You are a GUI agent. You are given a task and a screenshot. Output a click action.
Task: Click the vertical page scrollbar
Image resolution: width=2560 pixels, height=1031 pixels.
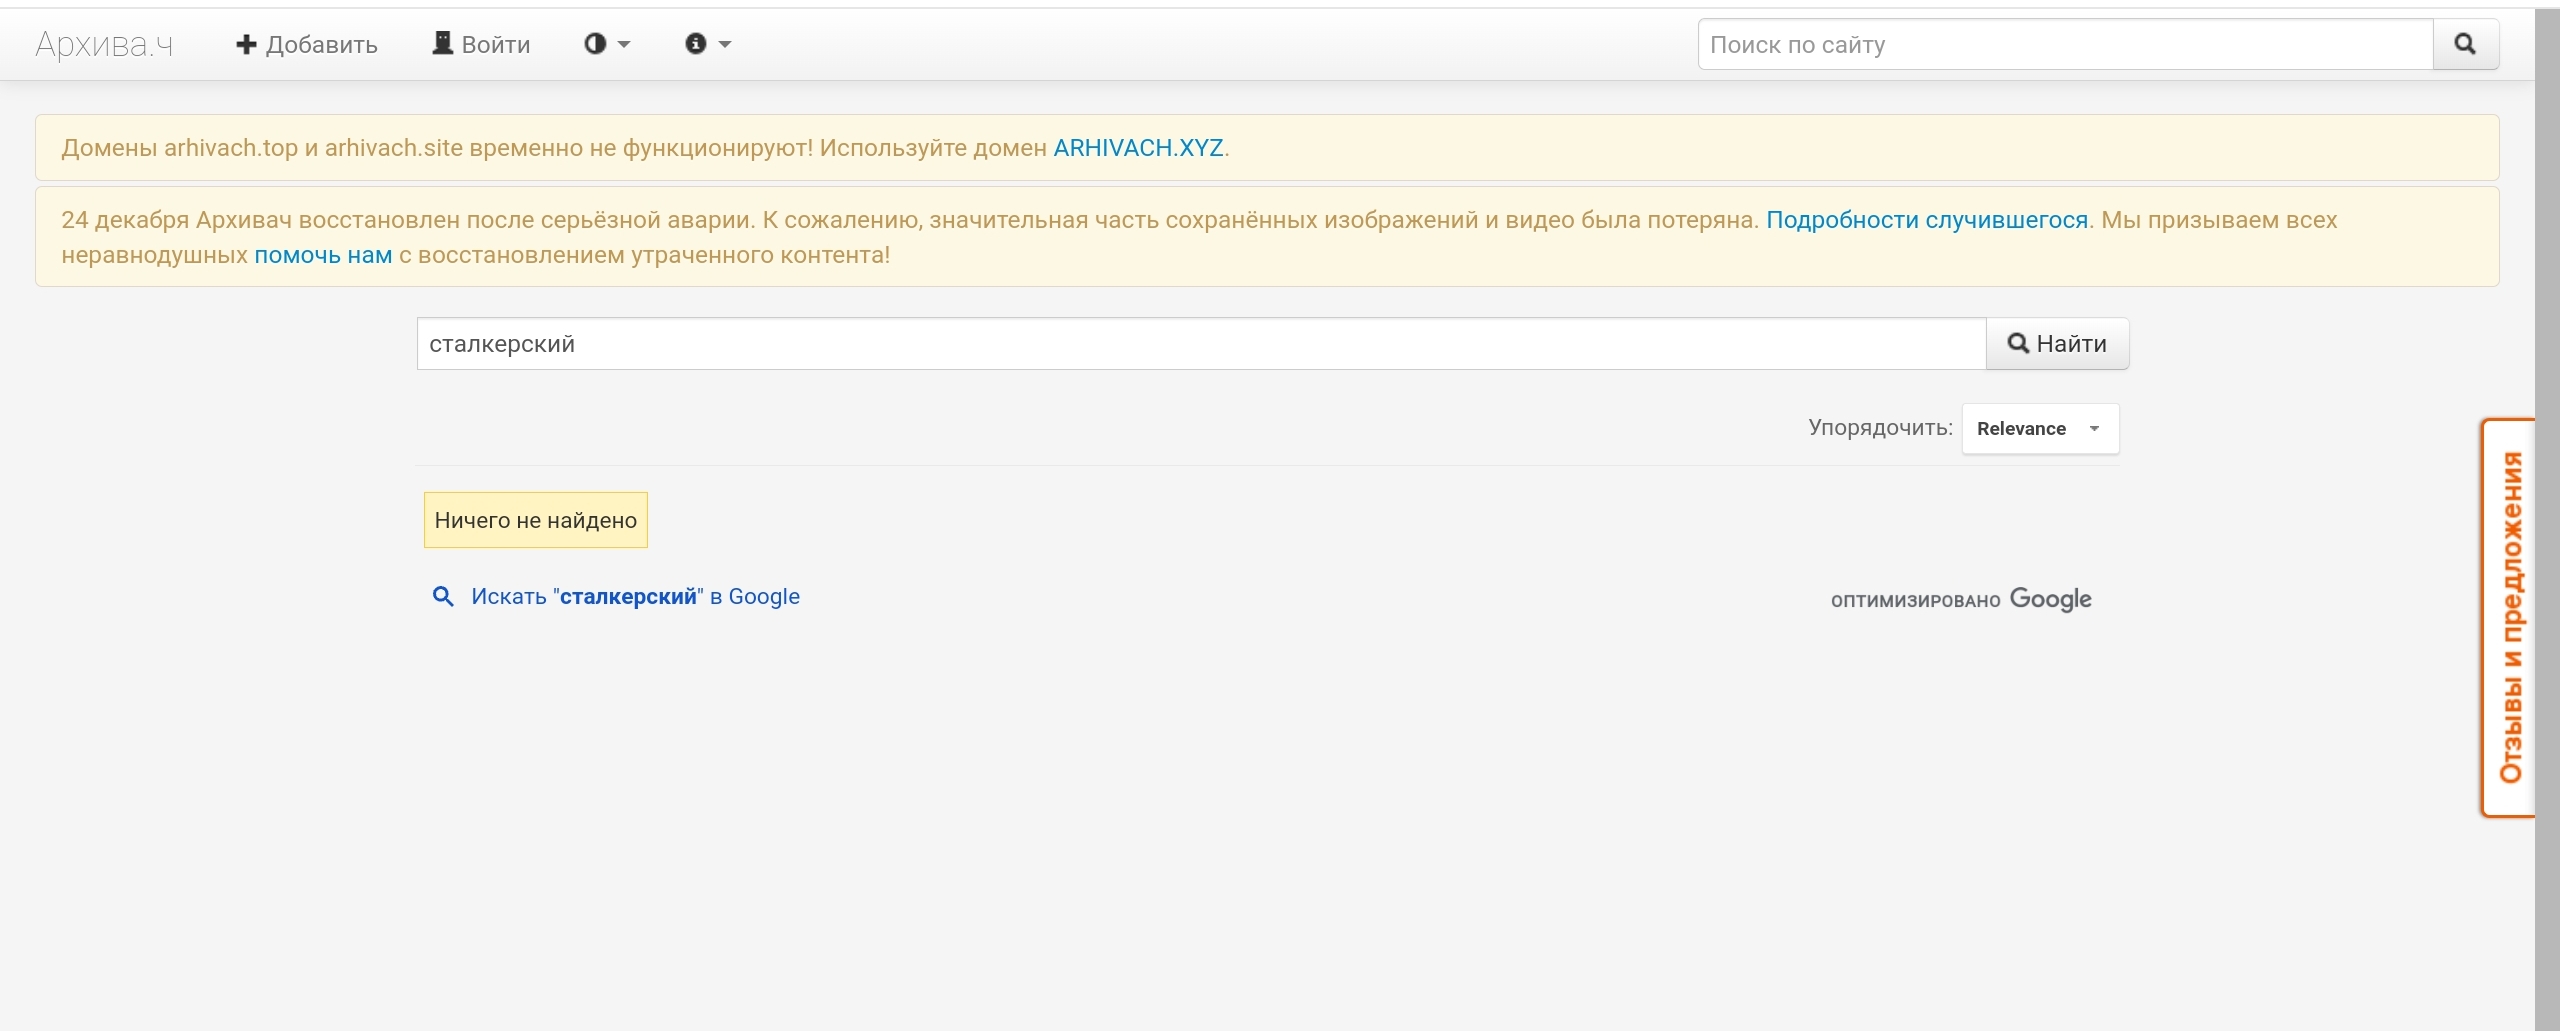(x=2547, y=518)
